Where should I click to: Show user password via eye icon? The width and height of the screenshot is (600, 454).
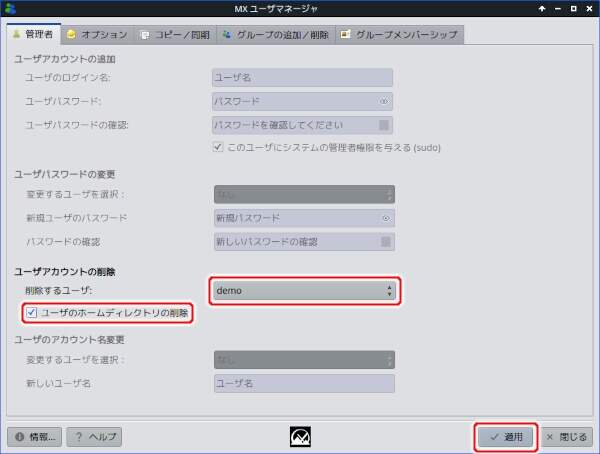click(x=384, y=101)
